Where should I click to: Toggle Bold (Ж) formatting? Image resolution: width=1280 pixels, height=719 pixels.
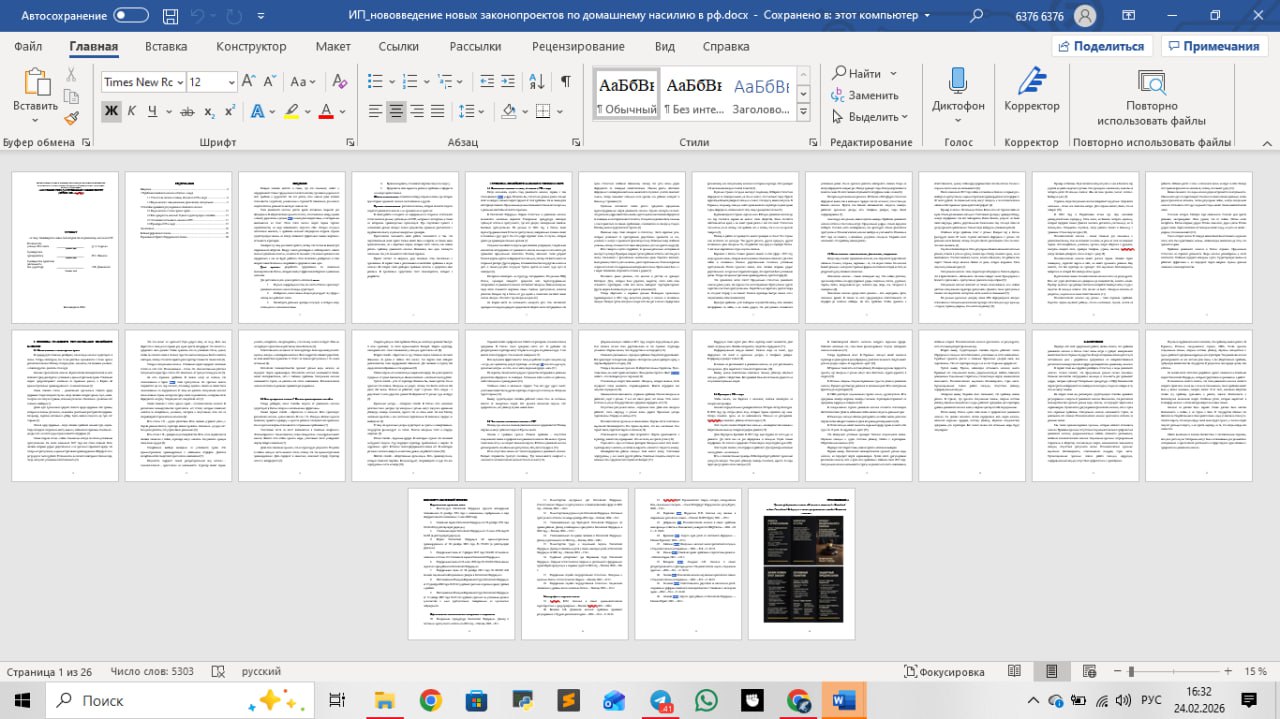tap(111, 111)
